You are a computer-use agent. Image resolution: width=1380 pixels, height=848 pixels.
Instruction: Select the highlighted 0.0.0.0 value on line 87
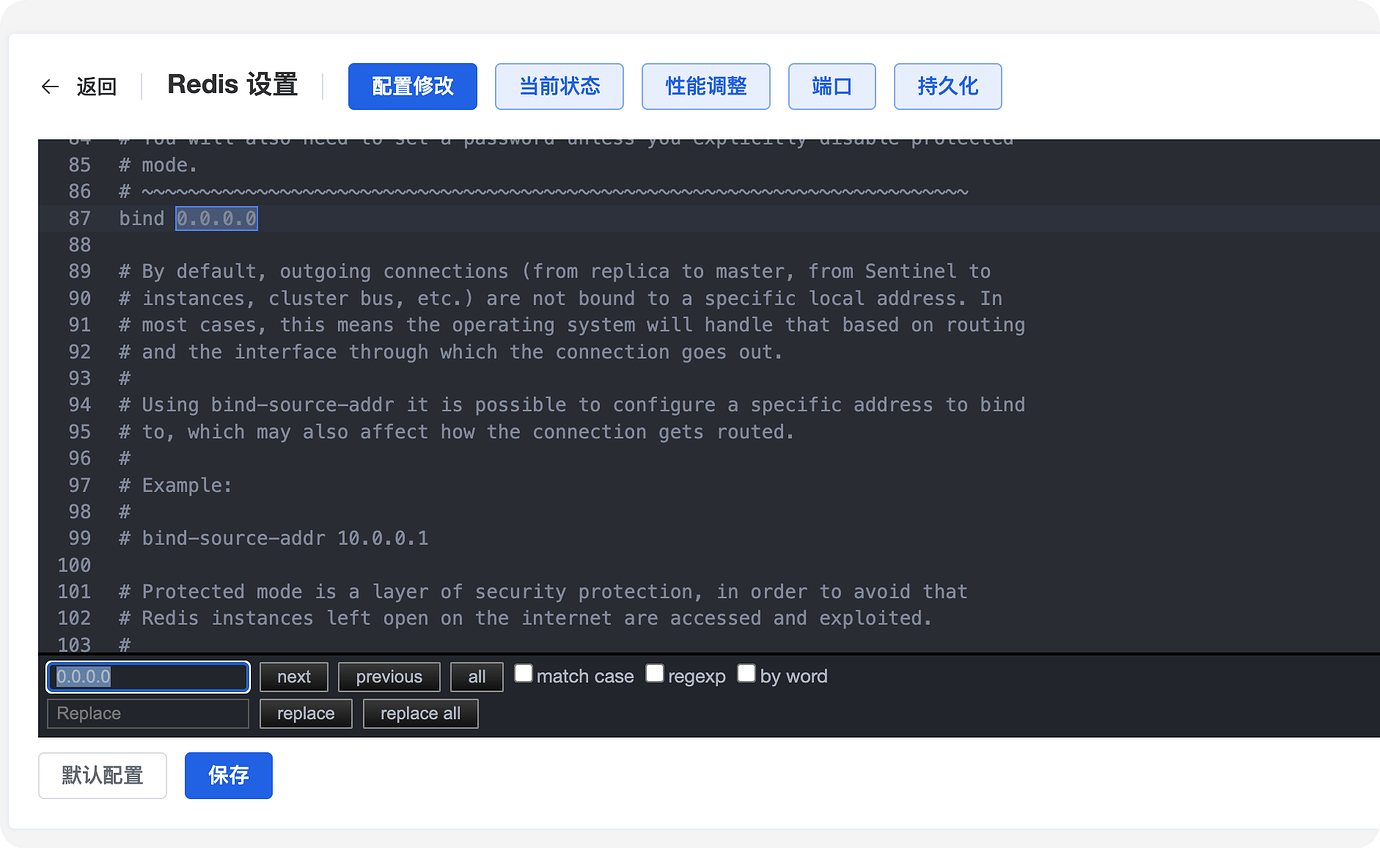(216, 218)
